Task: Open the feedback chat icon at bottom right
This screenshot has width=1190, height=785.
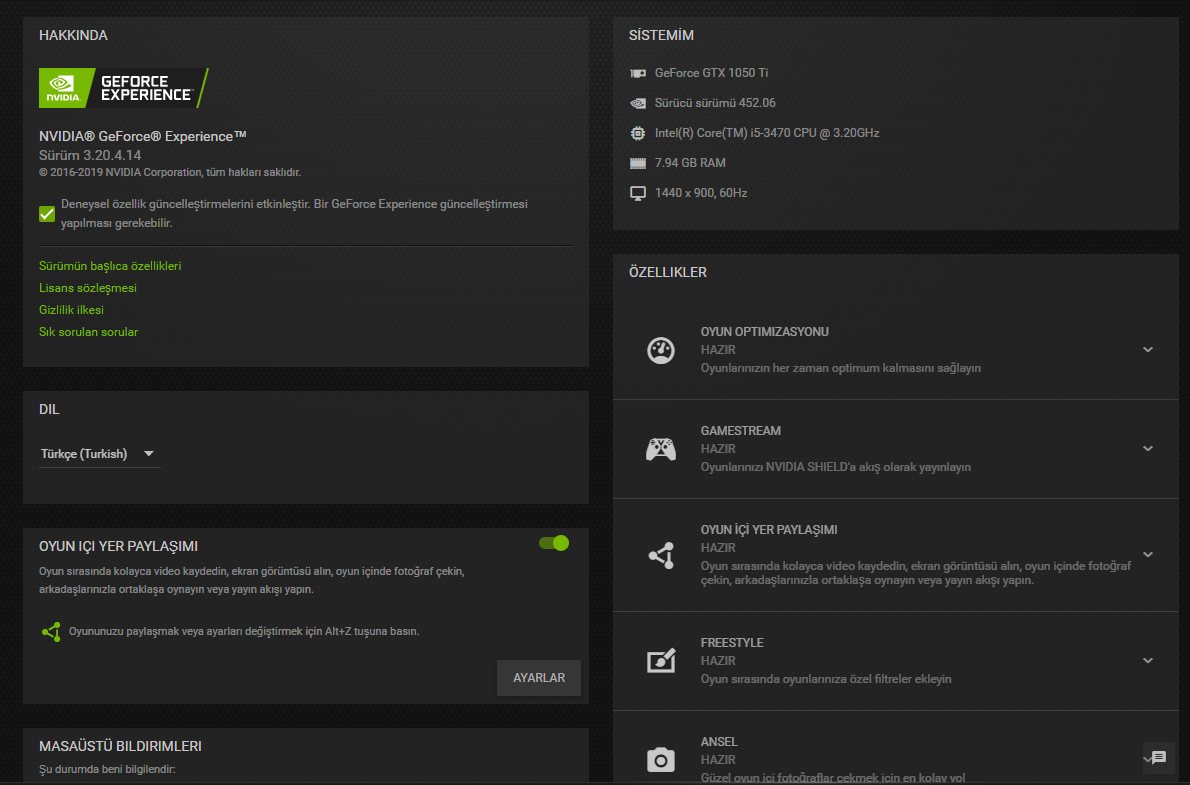Action: pyautogui.click(x=1158, y=758)
